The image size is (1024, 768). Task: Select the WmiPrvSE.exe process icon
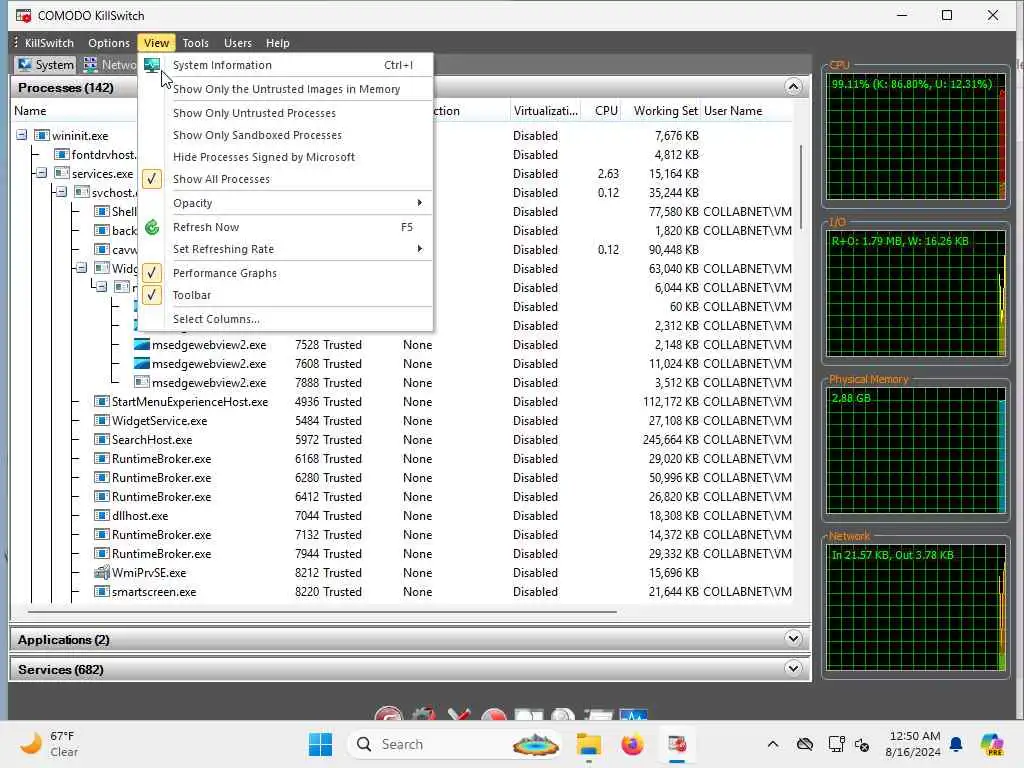pyautogui.click(x=101, y=572)
